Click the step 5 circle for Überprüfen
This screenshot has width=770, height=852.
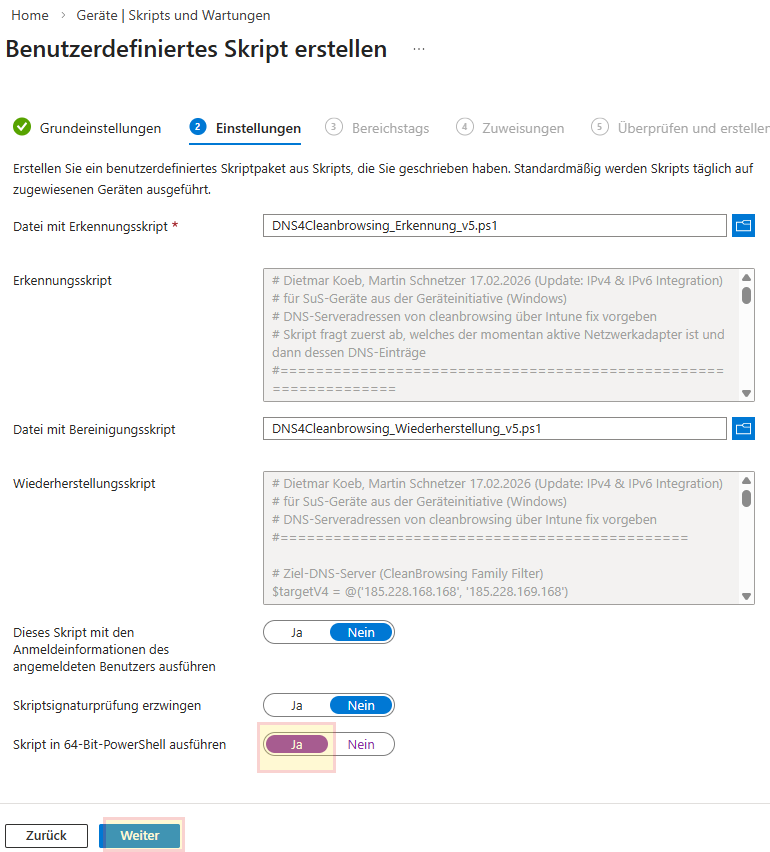600,127
